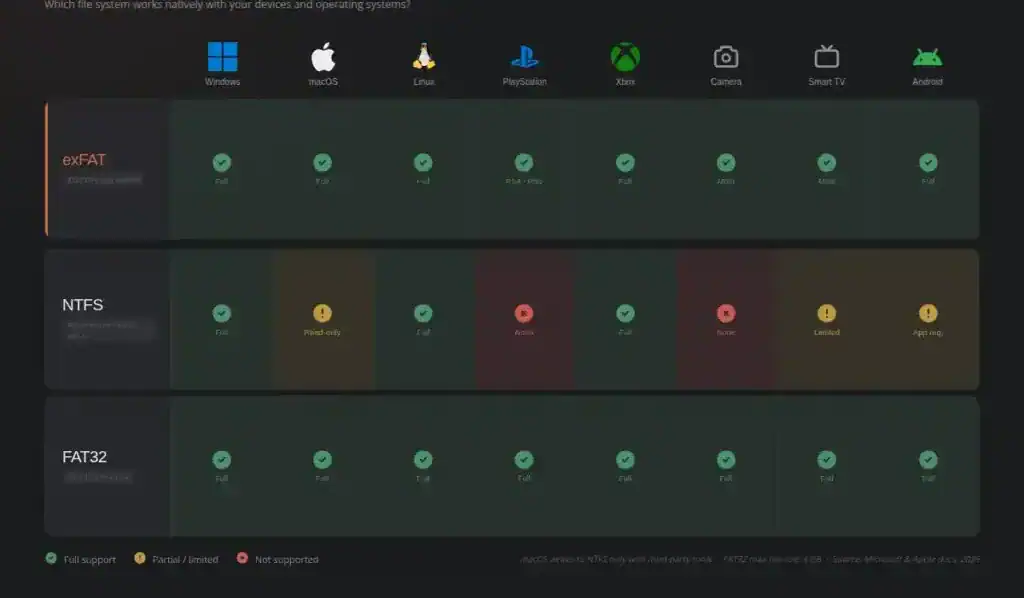Click FAT32 green check under Camera
This screenshot has width=1024, height=598.
(x=726, y=460)
